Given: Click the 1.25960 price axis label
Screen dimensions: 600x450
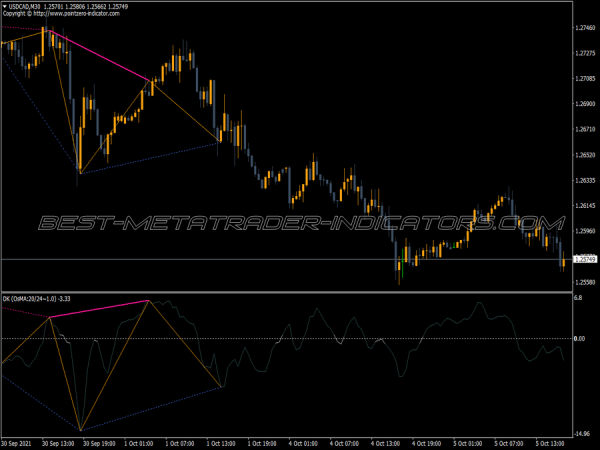Looking at the screenshot, I should tap(585, 231).
